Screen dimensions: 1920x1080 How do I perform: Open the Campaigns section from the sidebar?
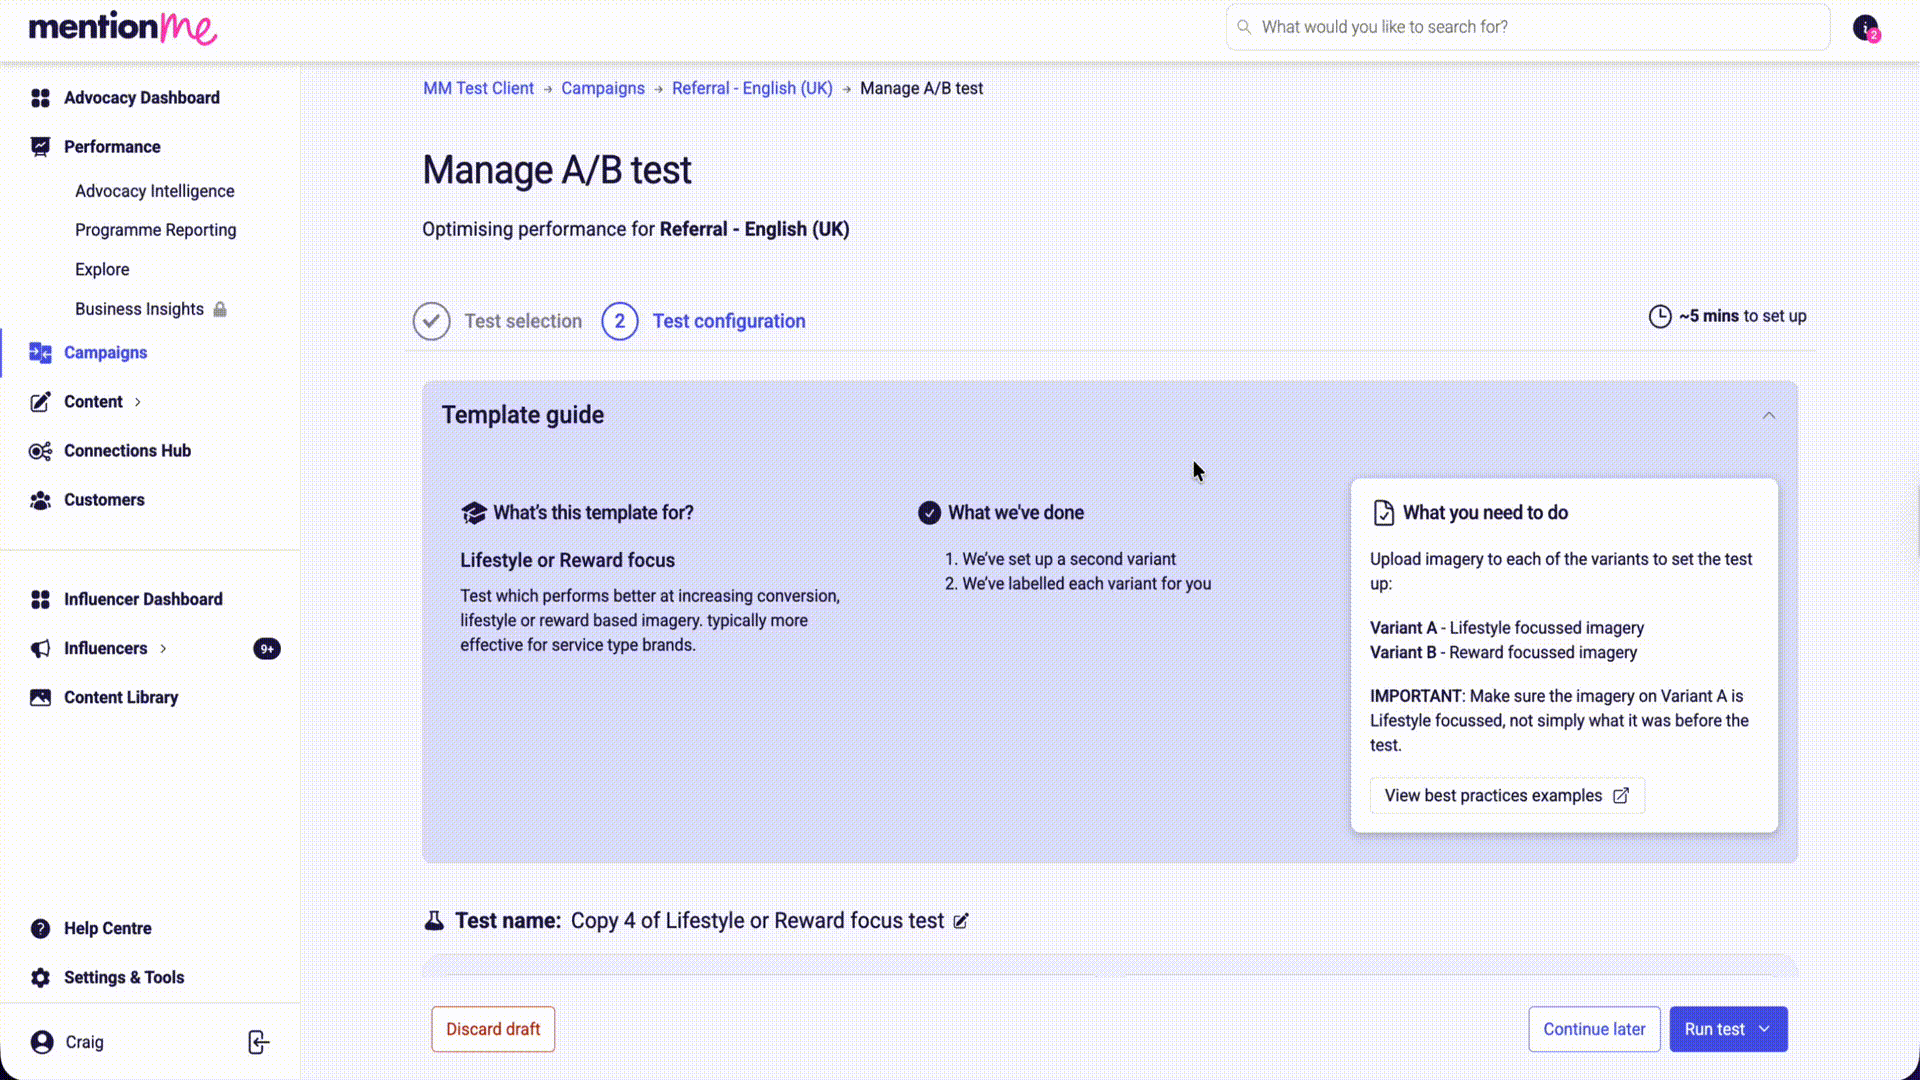pyautogui.click(x=105, y=352)
